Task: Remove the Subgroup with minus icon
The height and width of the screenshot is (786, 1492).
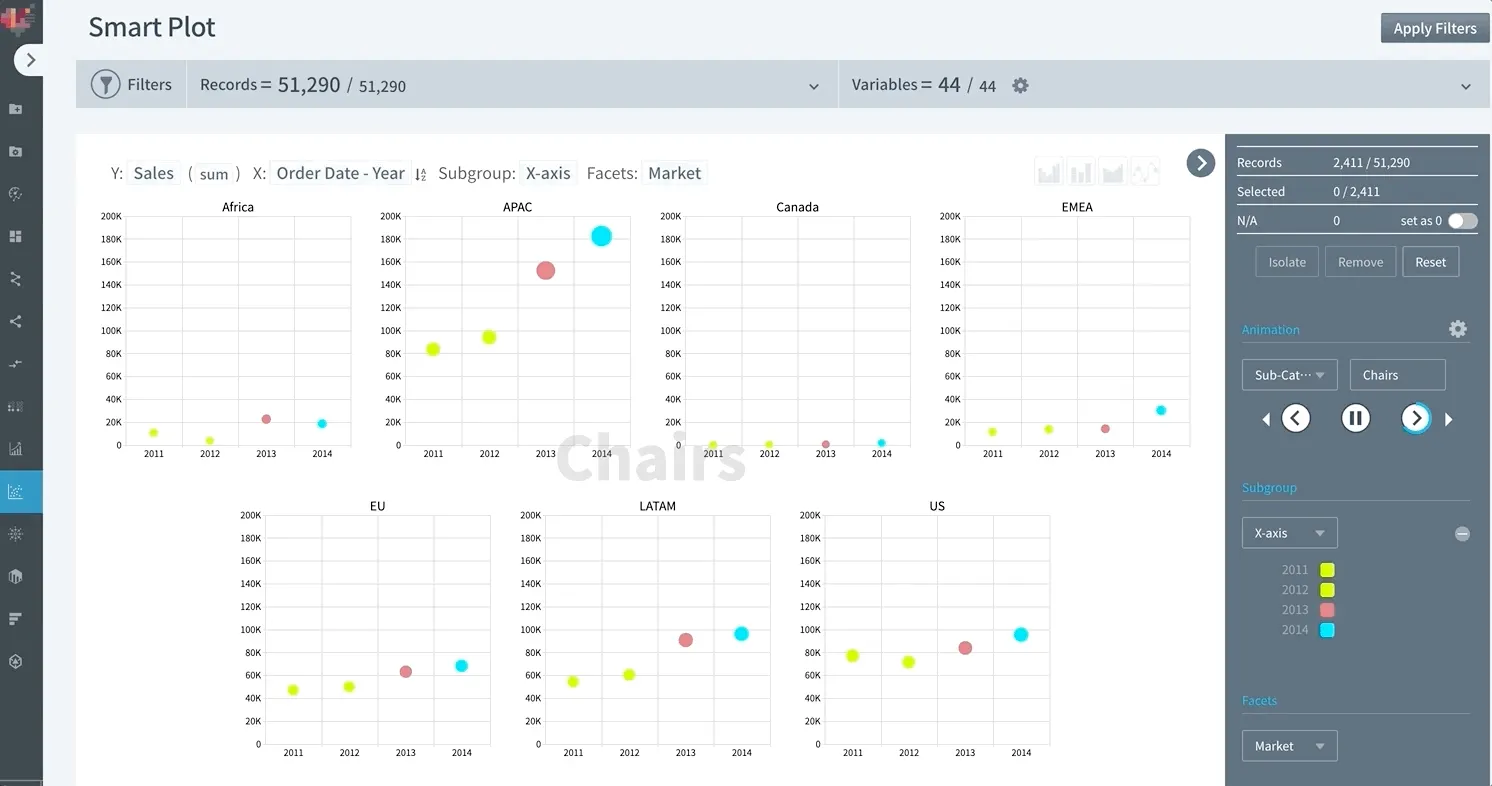Action: point(1462,534)
